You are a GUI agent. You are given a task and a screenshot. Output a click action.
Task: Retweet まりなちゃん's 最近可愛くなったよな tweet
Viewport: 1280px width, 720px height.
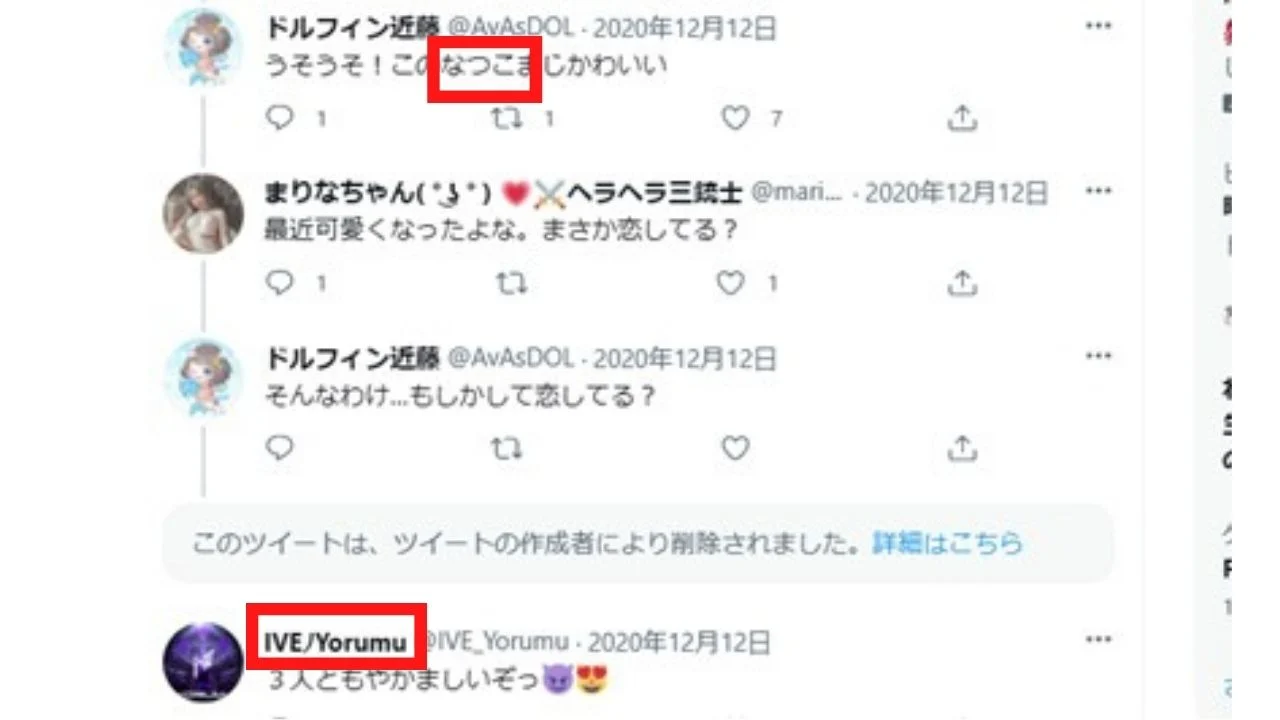pos(510,283)
